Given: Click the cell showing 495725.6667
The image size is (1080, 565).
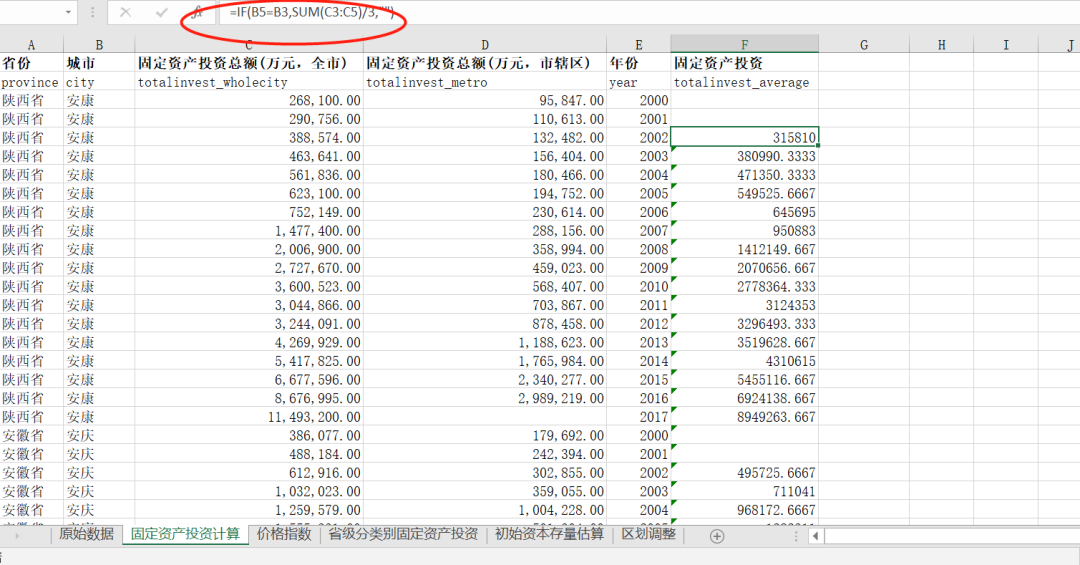Looking at the screenshot, I should [x=745, y=473].
